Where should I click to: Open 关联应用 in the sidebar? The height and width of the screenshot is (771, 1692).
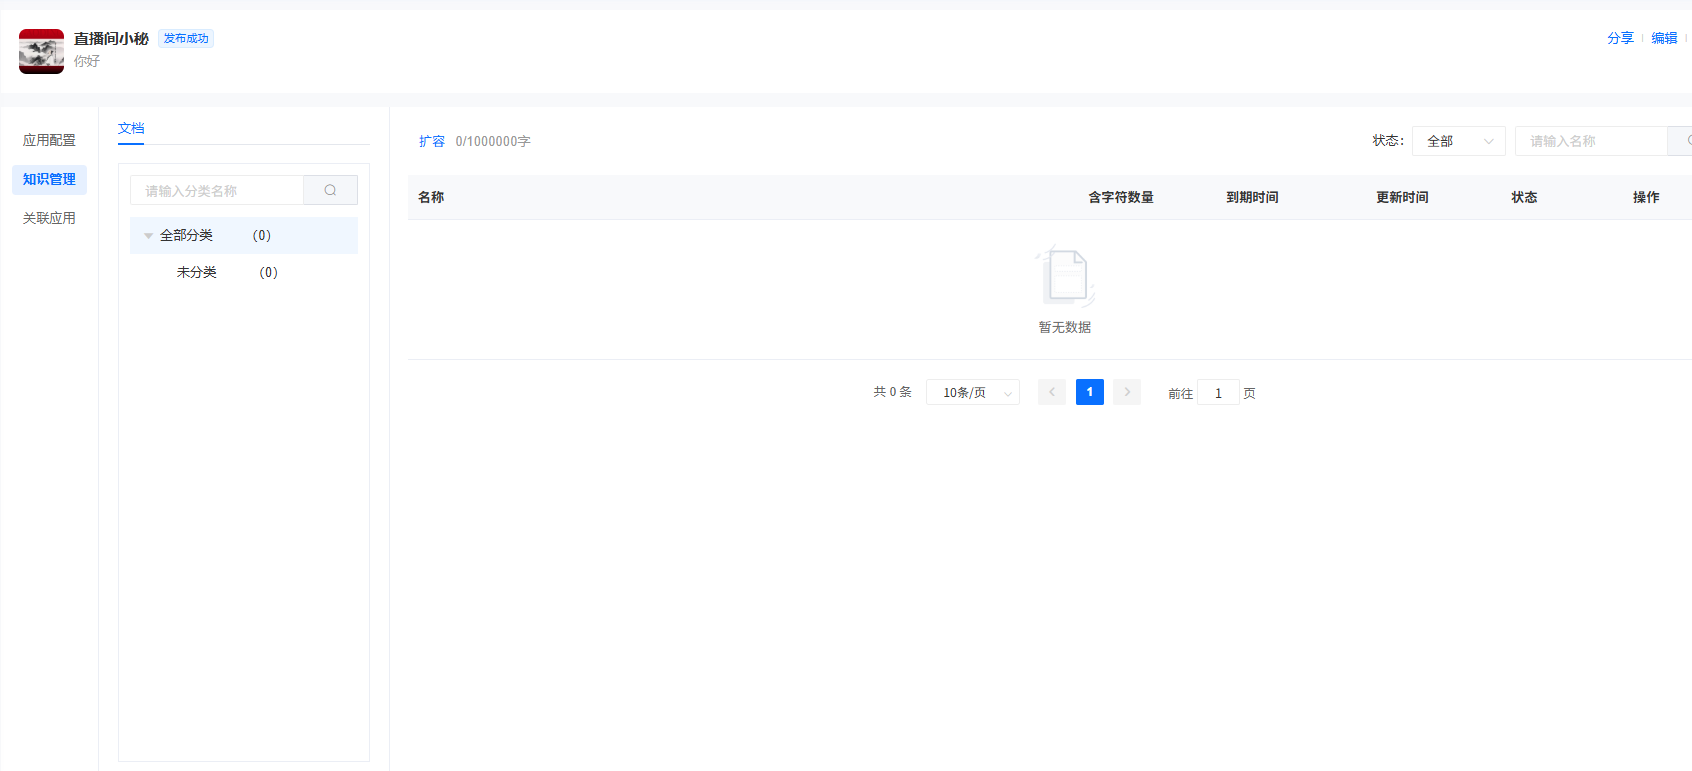[x=49, y=218]
